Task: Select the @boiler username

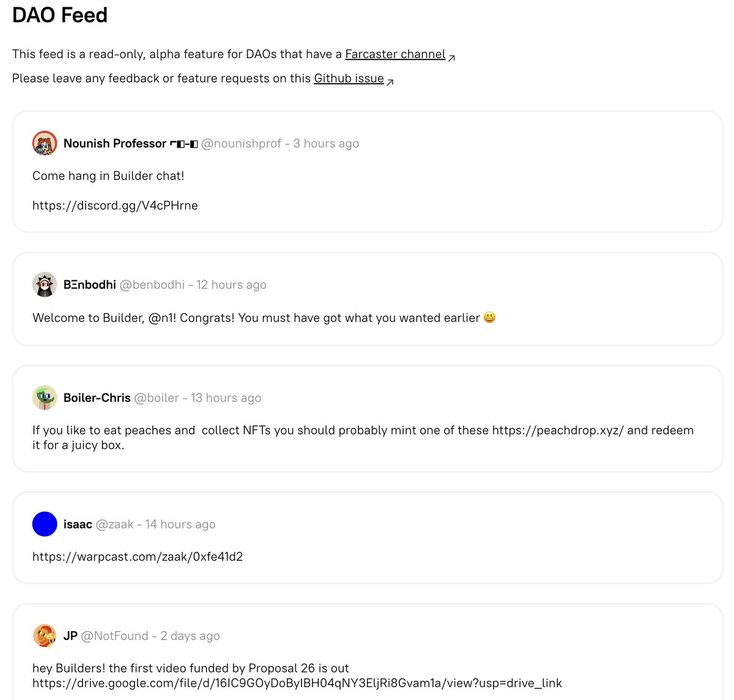Action: [x=156, y=398]
